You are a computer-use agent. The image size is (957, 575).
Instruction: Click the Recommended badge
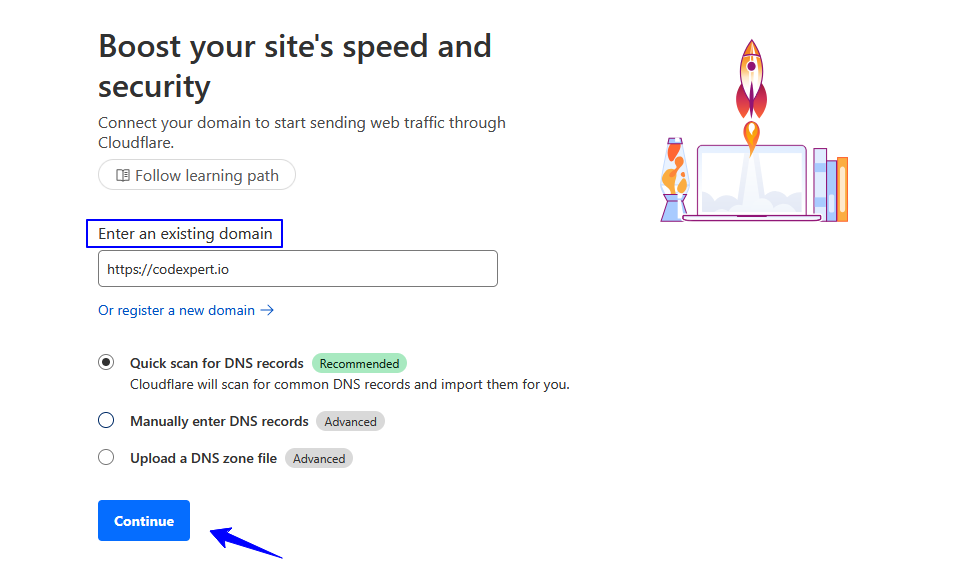coord(359,363)
